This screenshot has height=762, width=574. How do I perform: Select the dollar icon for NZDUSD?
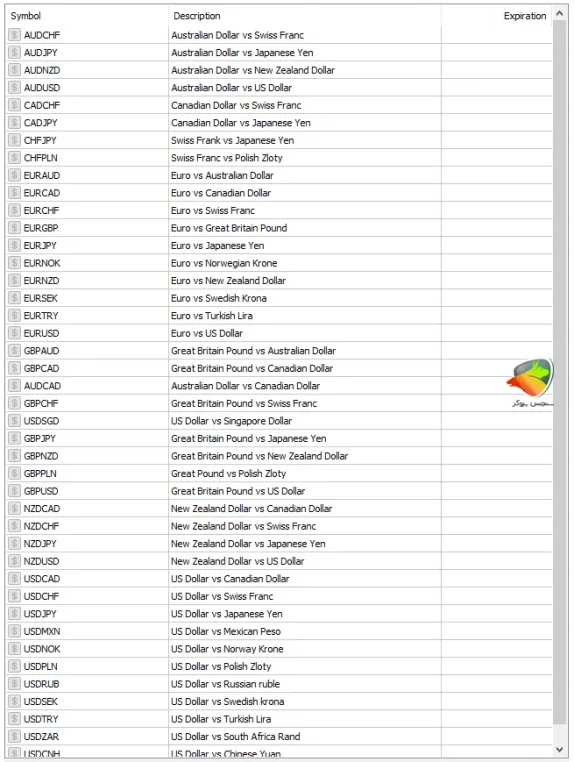(15, 561)
